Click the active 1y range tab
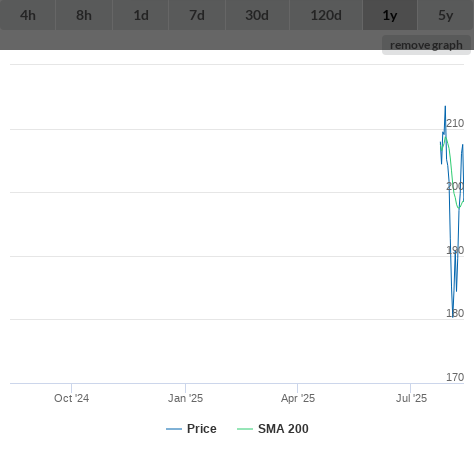The width and height of the screenshot is (474, 455). (x=390, y=15)
